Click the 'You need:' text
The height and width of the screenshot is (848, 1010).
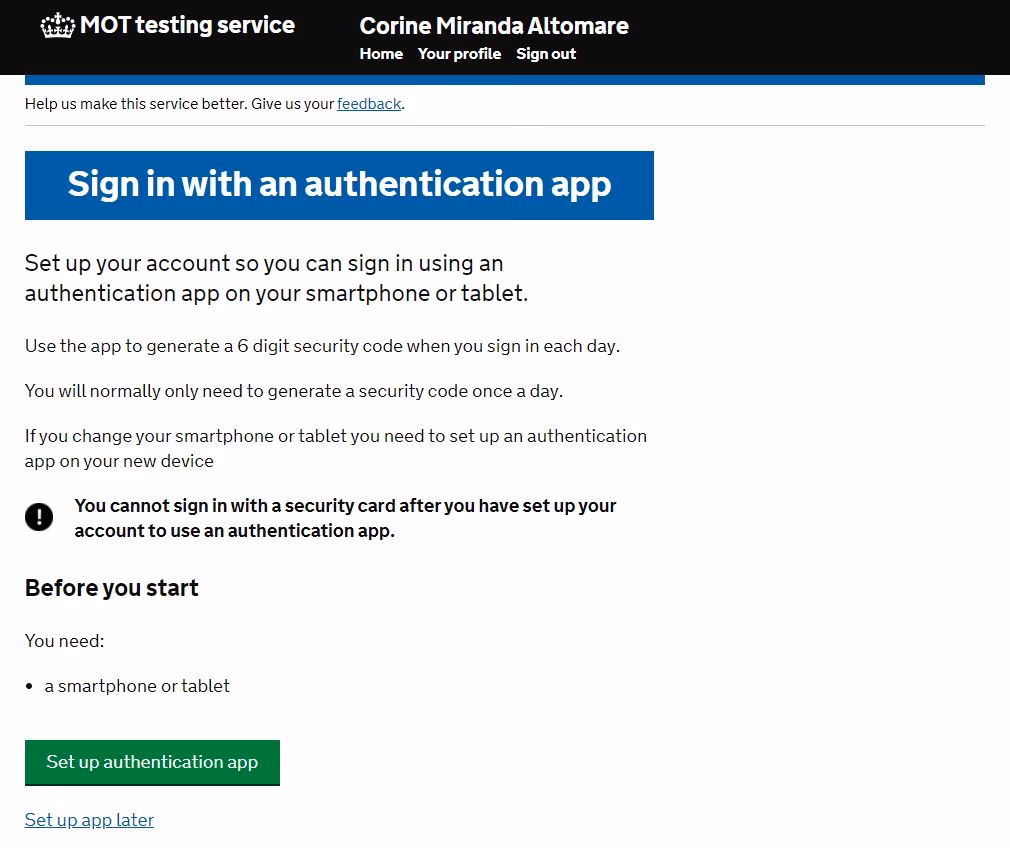point(64,641)
